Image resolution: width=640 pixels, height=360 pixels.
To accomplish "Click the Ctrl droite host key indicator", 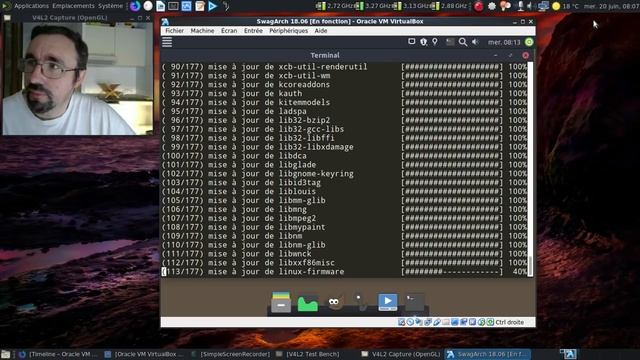I will (509, 322).
